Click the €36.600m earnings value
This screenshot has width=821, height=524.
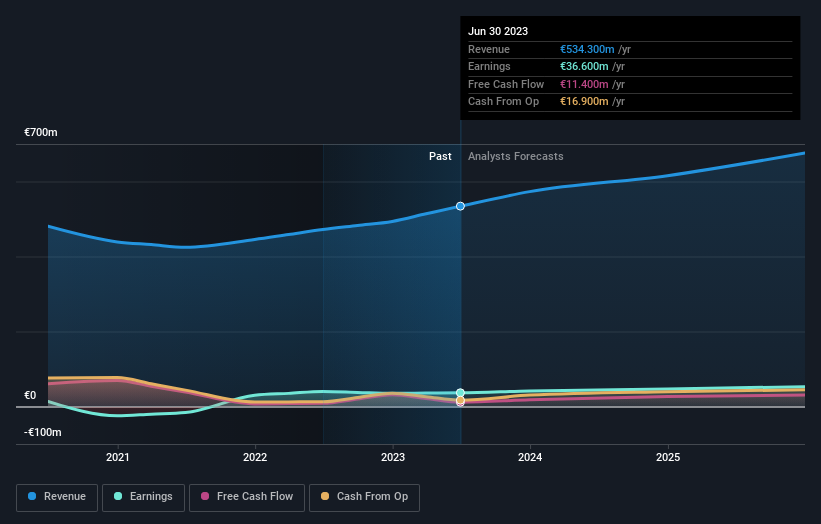pyautogui.click(x=584, y=66)
